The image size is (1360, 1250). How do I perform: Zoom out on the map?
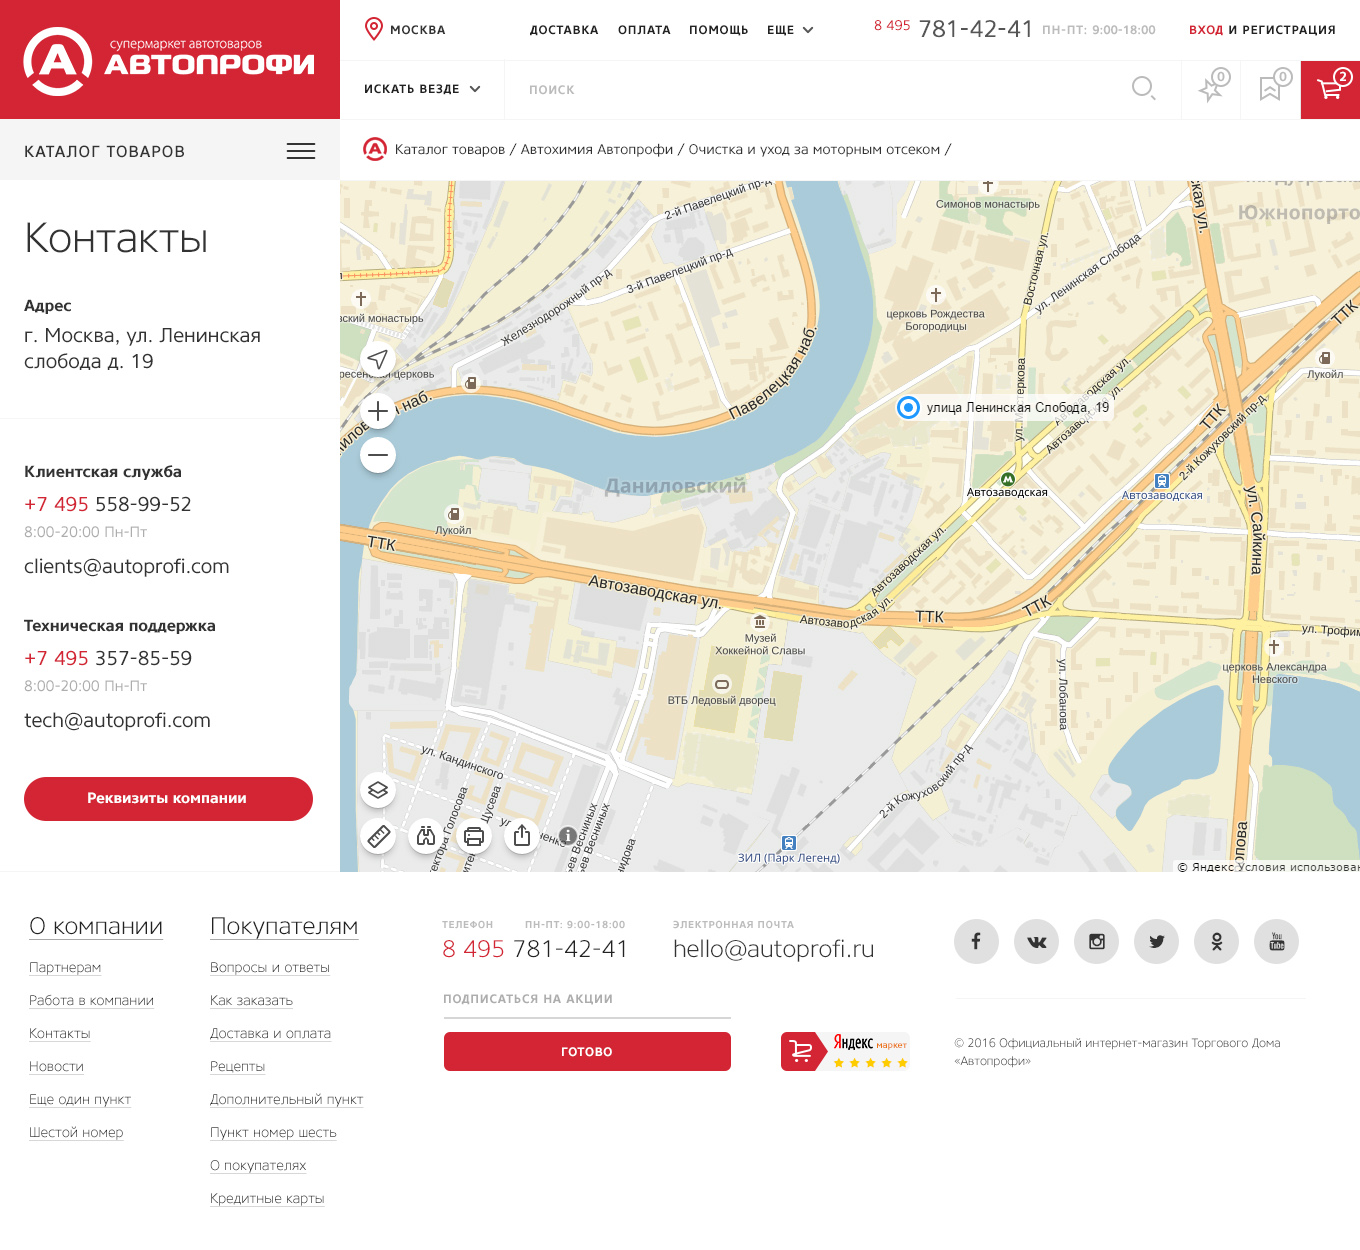pyautogui.click(x=378, y=455)
